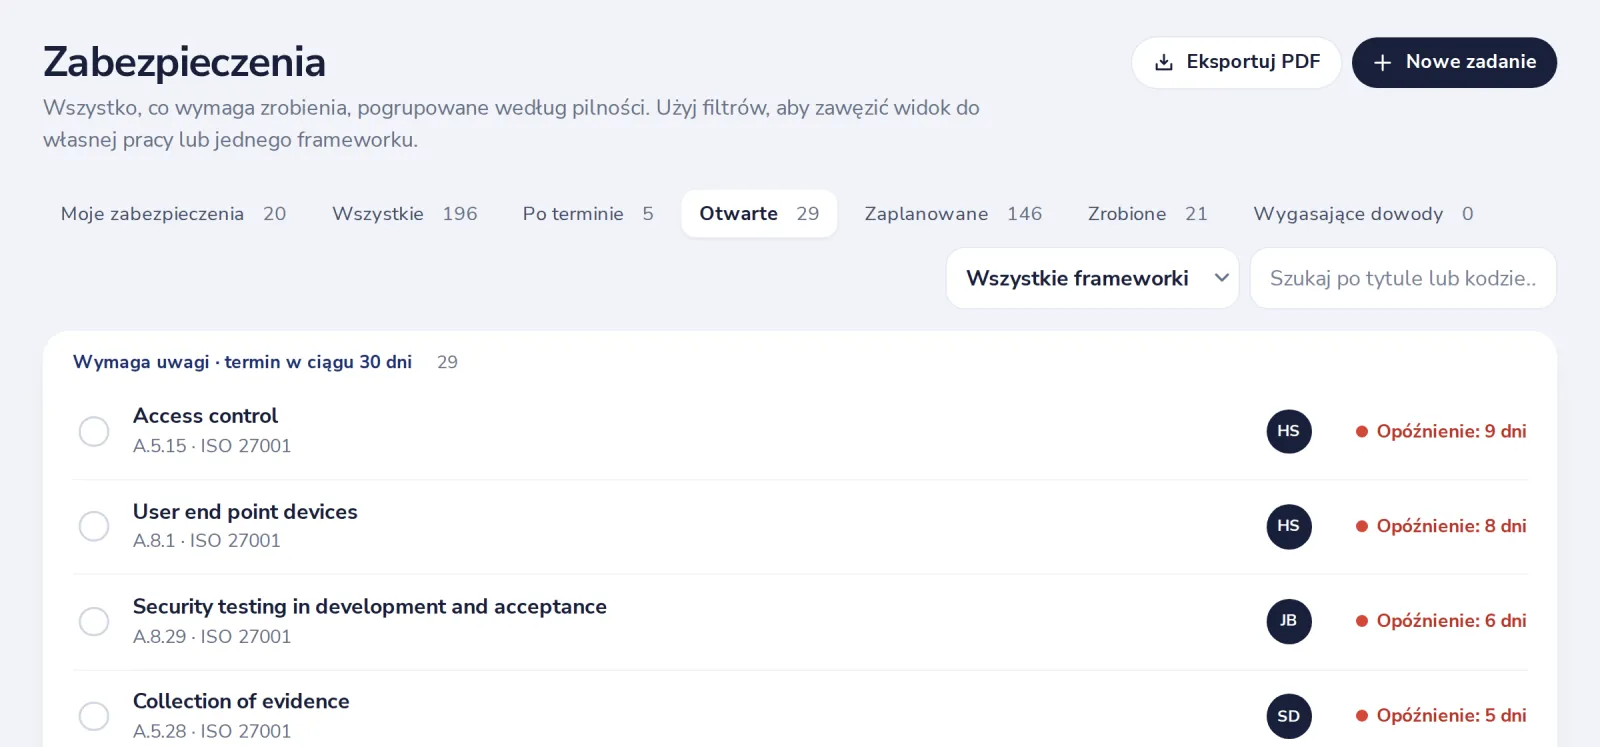Open User end point devices task
The height and width of the screenshot is (747, 1600).
coord(245,512)
